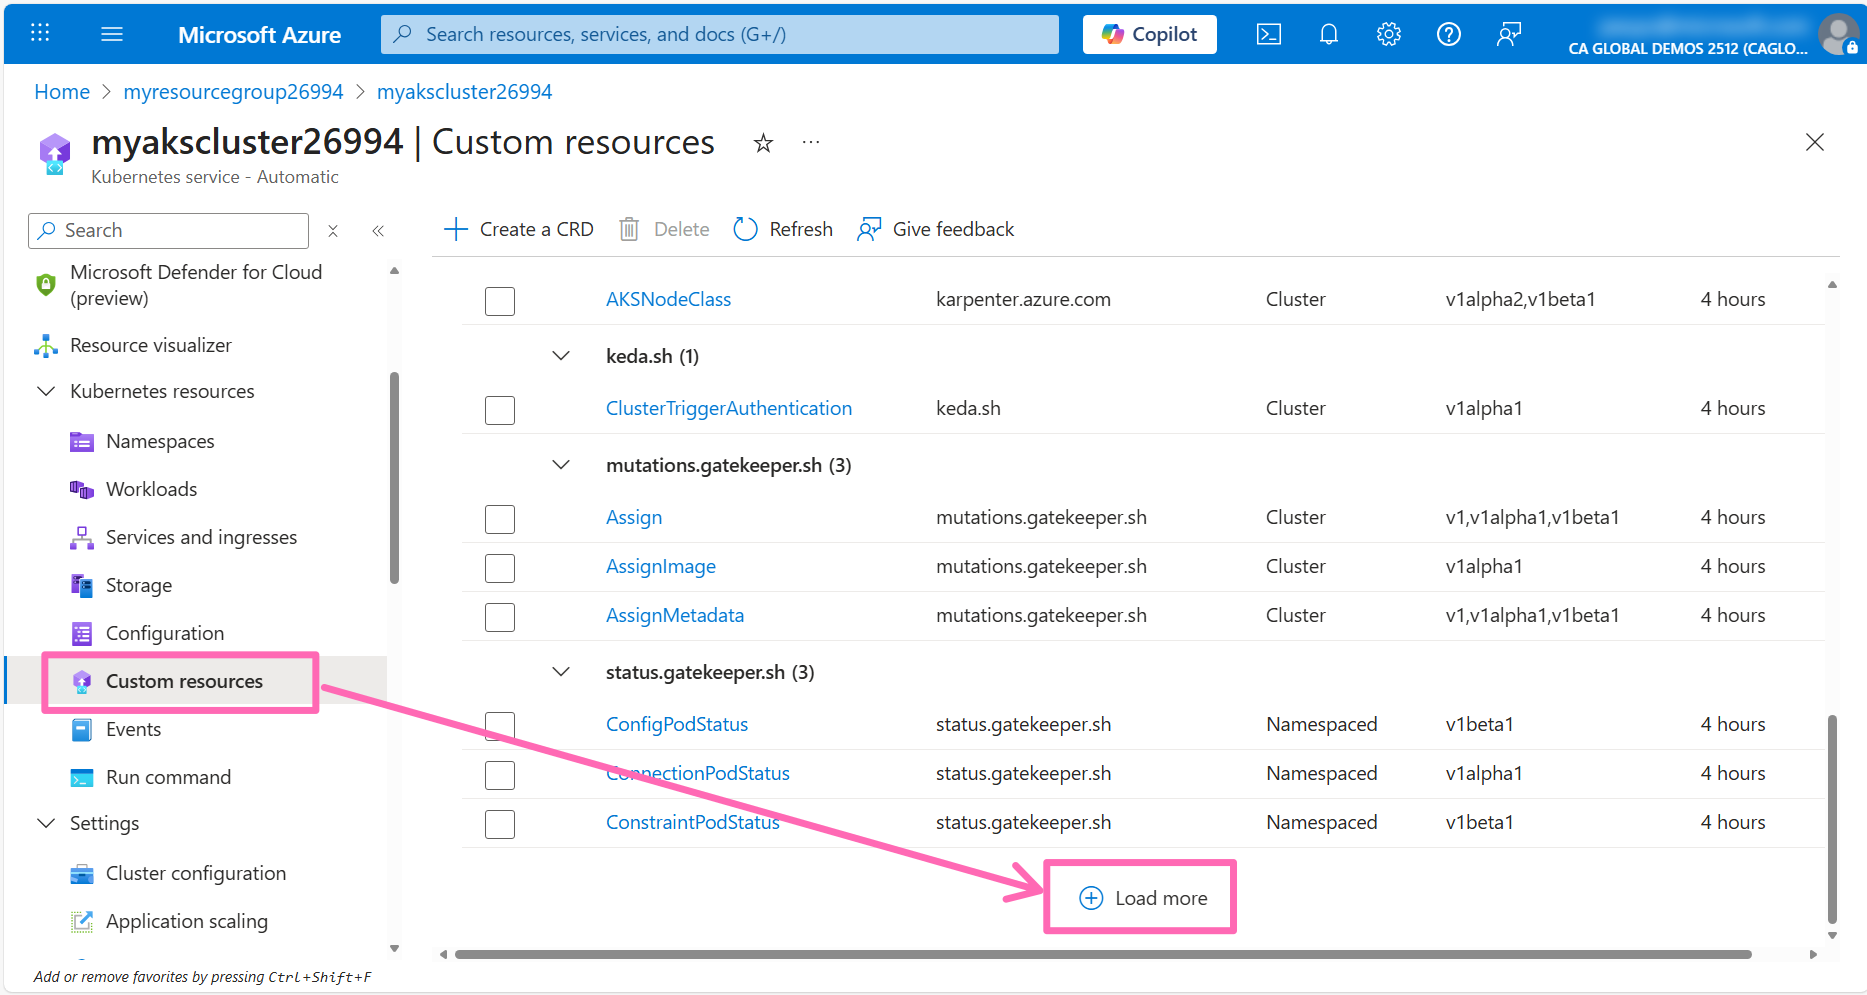Tick the checkbox for ConfigPodStatus
1867x995 pixels.
coord(499,726)
